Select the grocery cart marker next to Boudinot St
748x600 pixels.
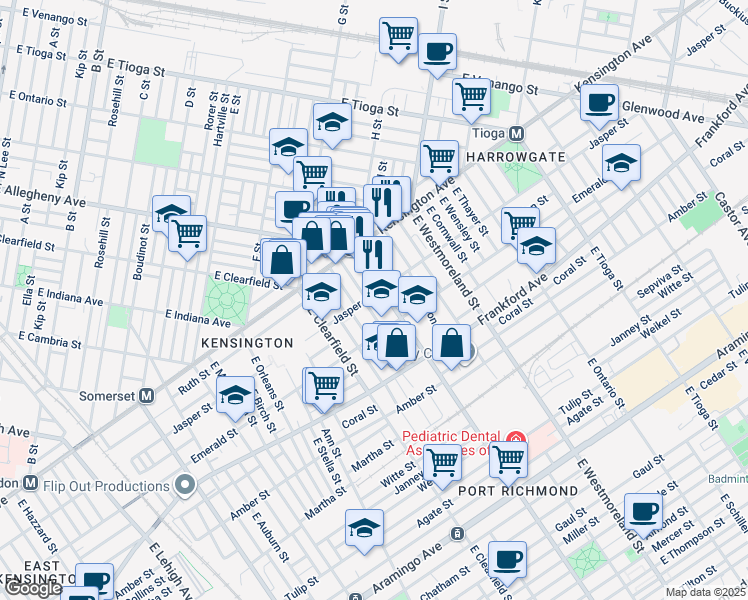[187, 234]
